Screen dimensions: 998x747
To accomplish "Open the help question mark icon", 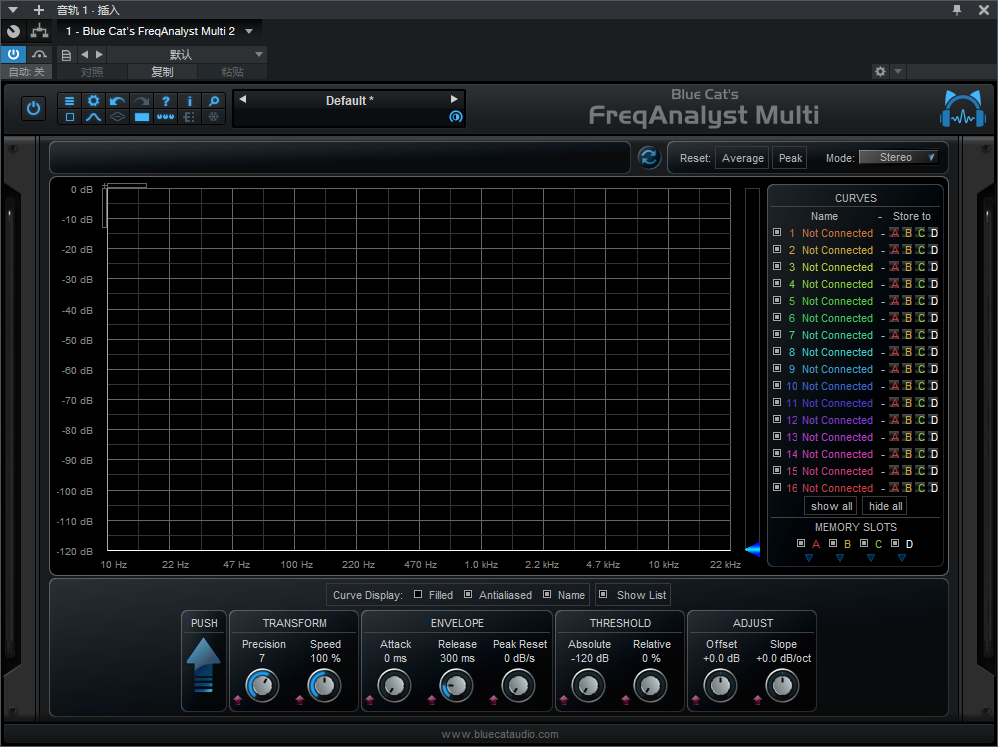I will [165, 101].
